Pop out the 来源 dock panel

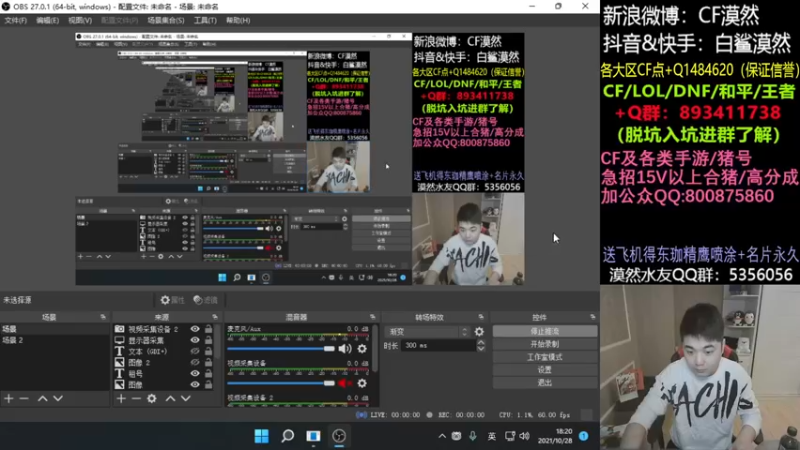pyautogui.click(x=215, y=317)
